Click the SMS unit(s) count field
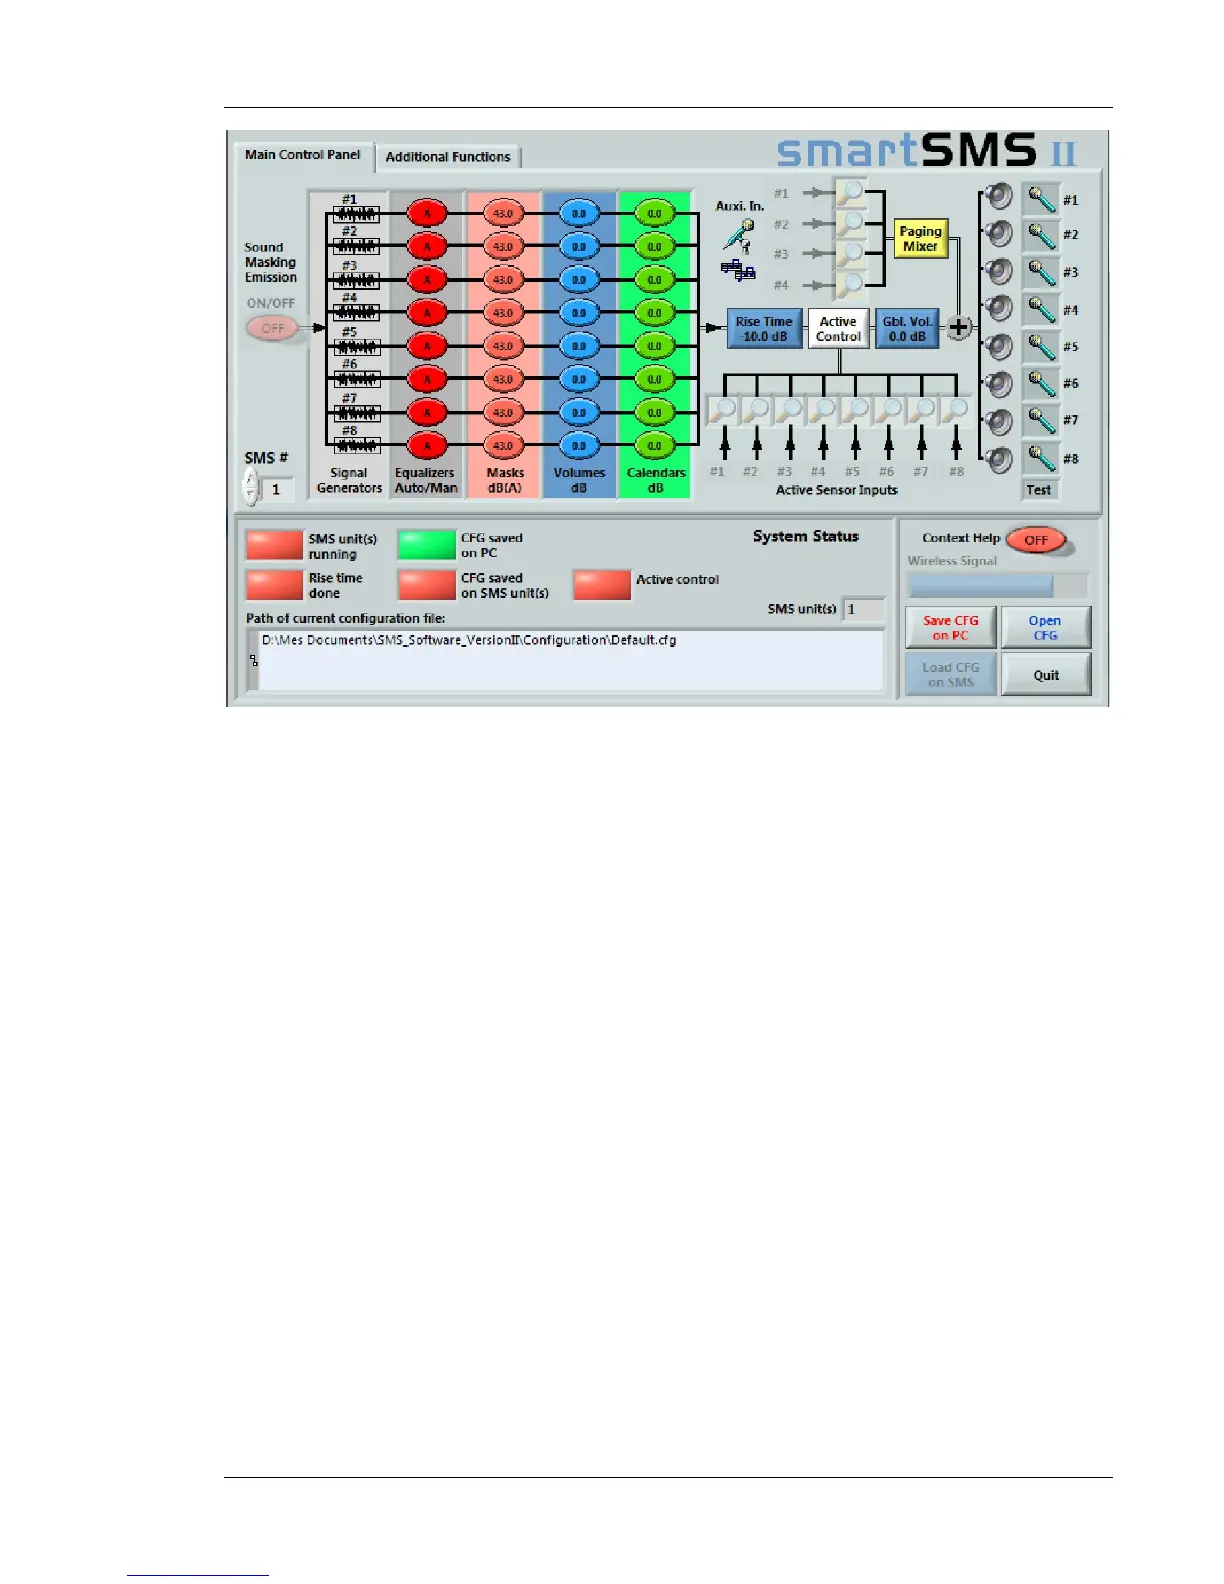The width and height of the screenshot is (1224, 1584). (864, 609)
